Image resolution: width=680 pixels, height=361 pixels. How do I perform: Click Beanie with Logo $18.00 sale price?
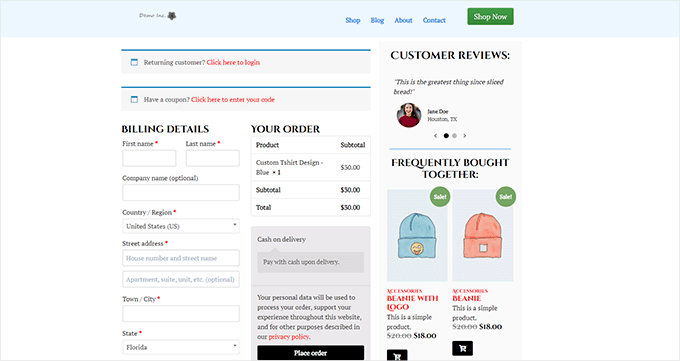pyautogui.click(x=425, y=336)
